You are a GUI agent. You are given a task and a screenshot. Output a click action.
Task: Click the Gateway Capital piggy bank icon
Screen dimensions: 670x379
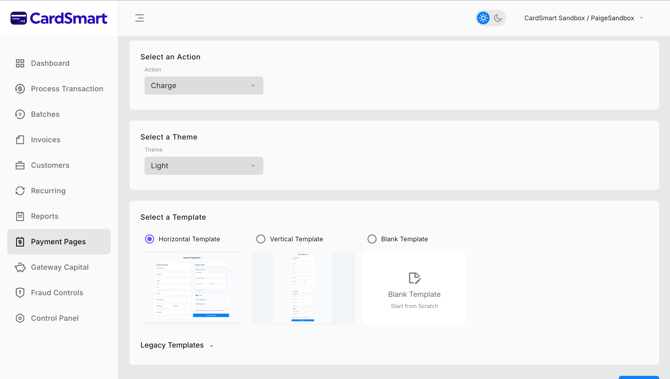pyautogui.click(x=20, y=267)
